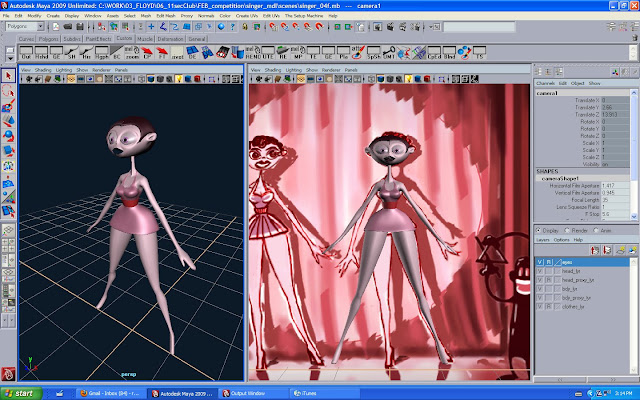640x400 pixels.
Task: Click the CP red arrow shelf button
Action: [x=147, y=53]
